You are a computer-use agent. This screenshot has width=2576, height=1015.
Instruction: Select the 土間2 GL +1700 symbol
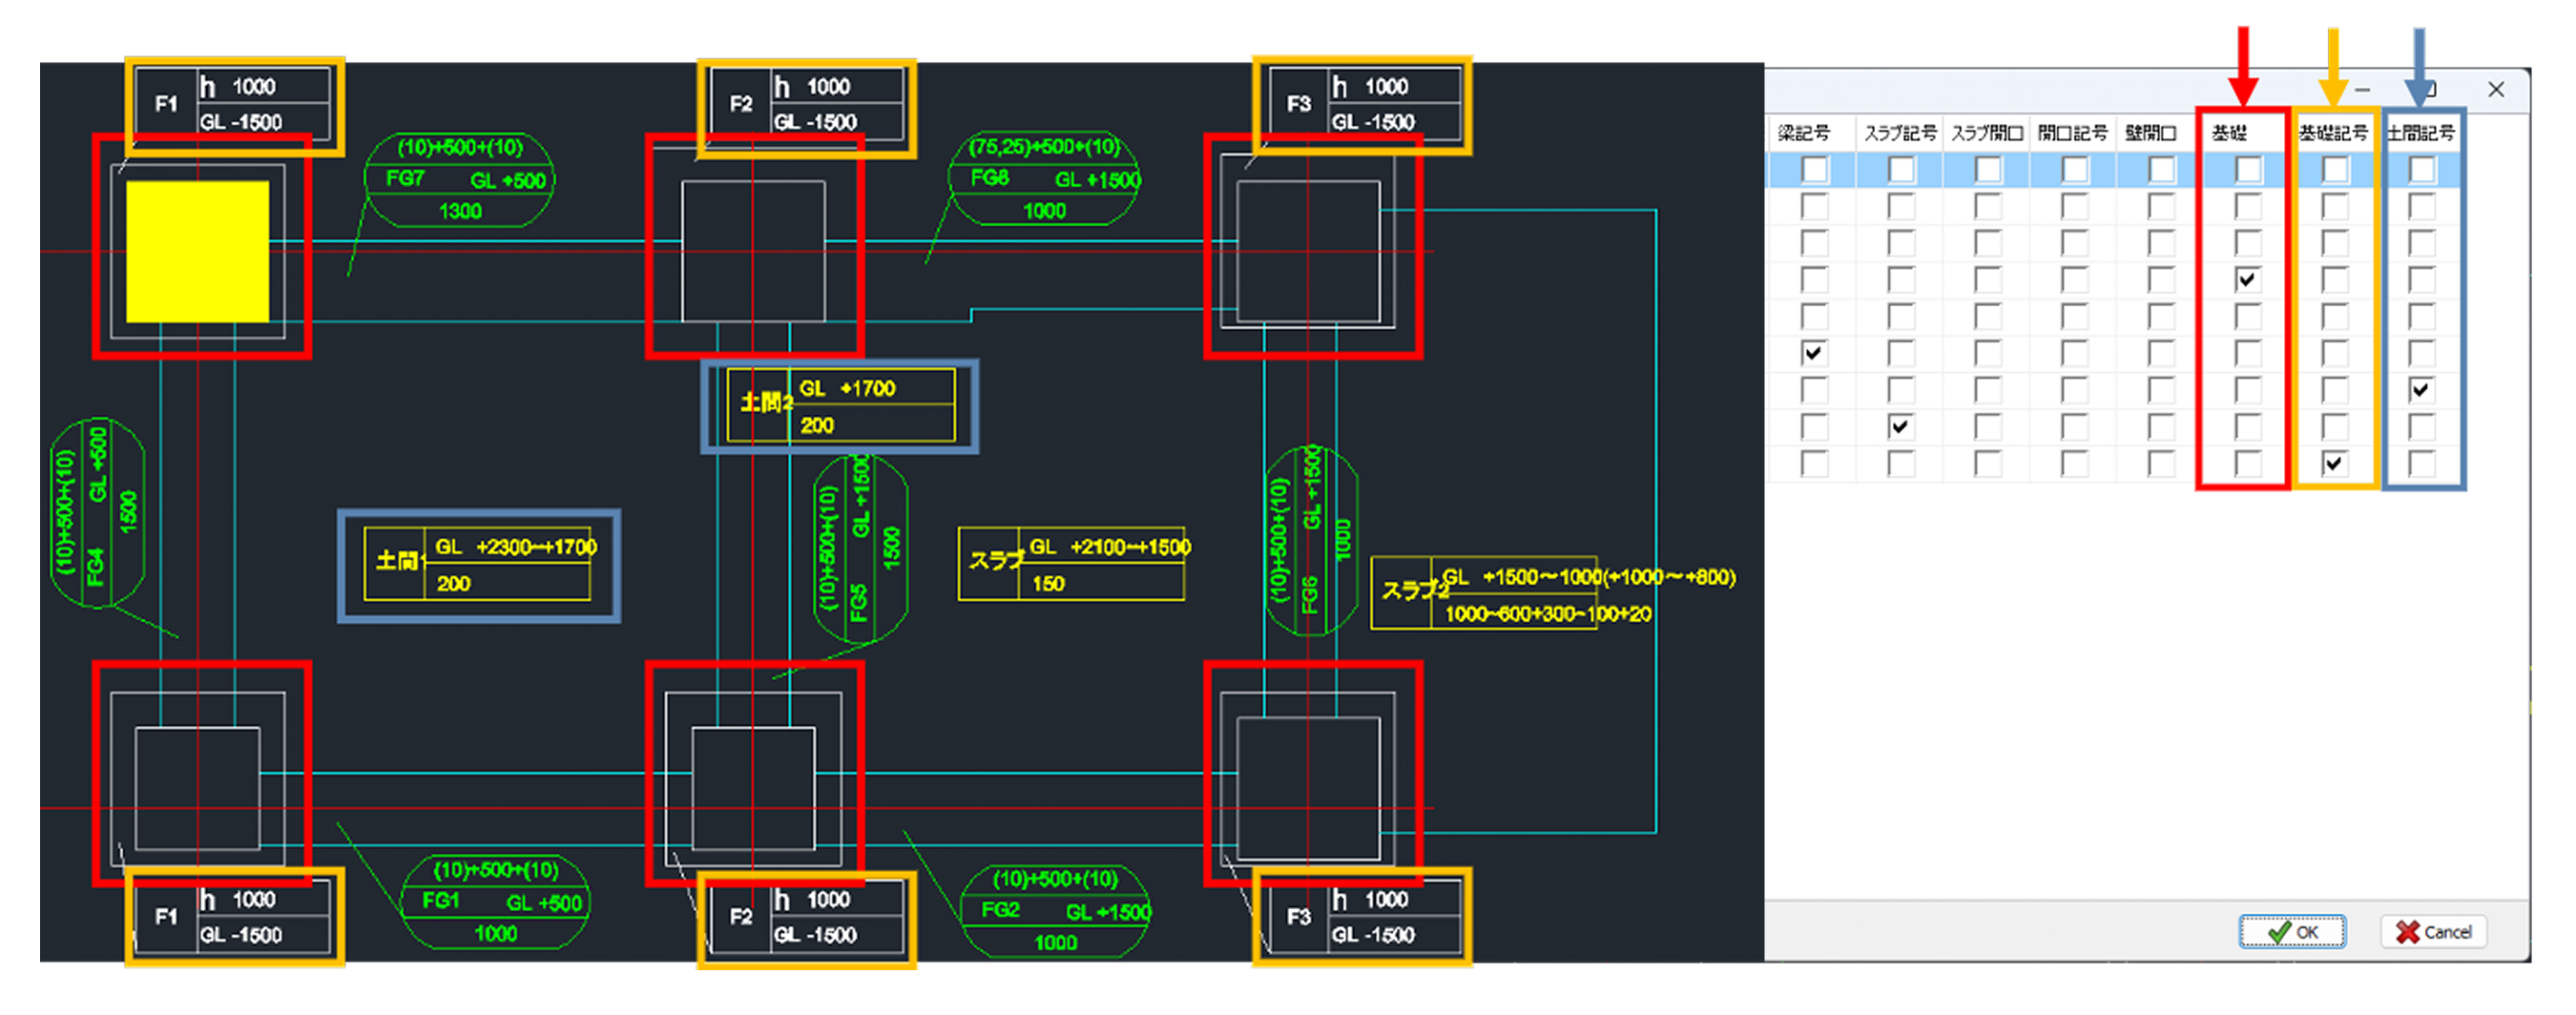click(840, 405)
